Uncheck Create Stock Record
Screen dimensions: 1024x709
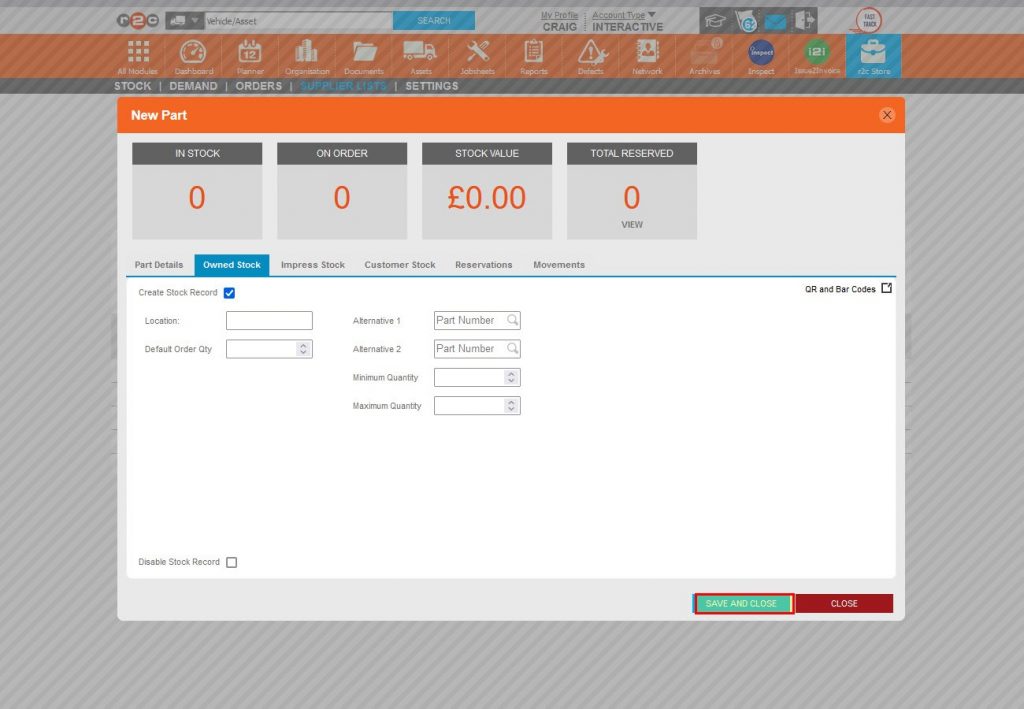tap(228, 292)
